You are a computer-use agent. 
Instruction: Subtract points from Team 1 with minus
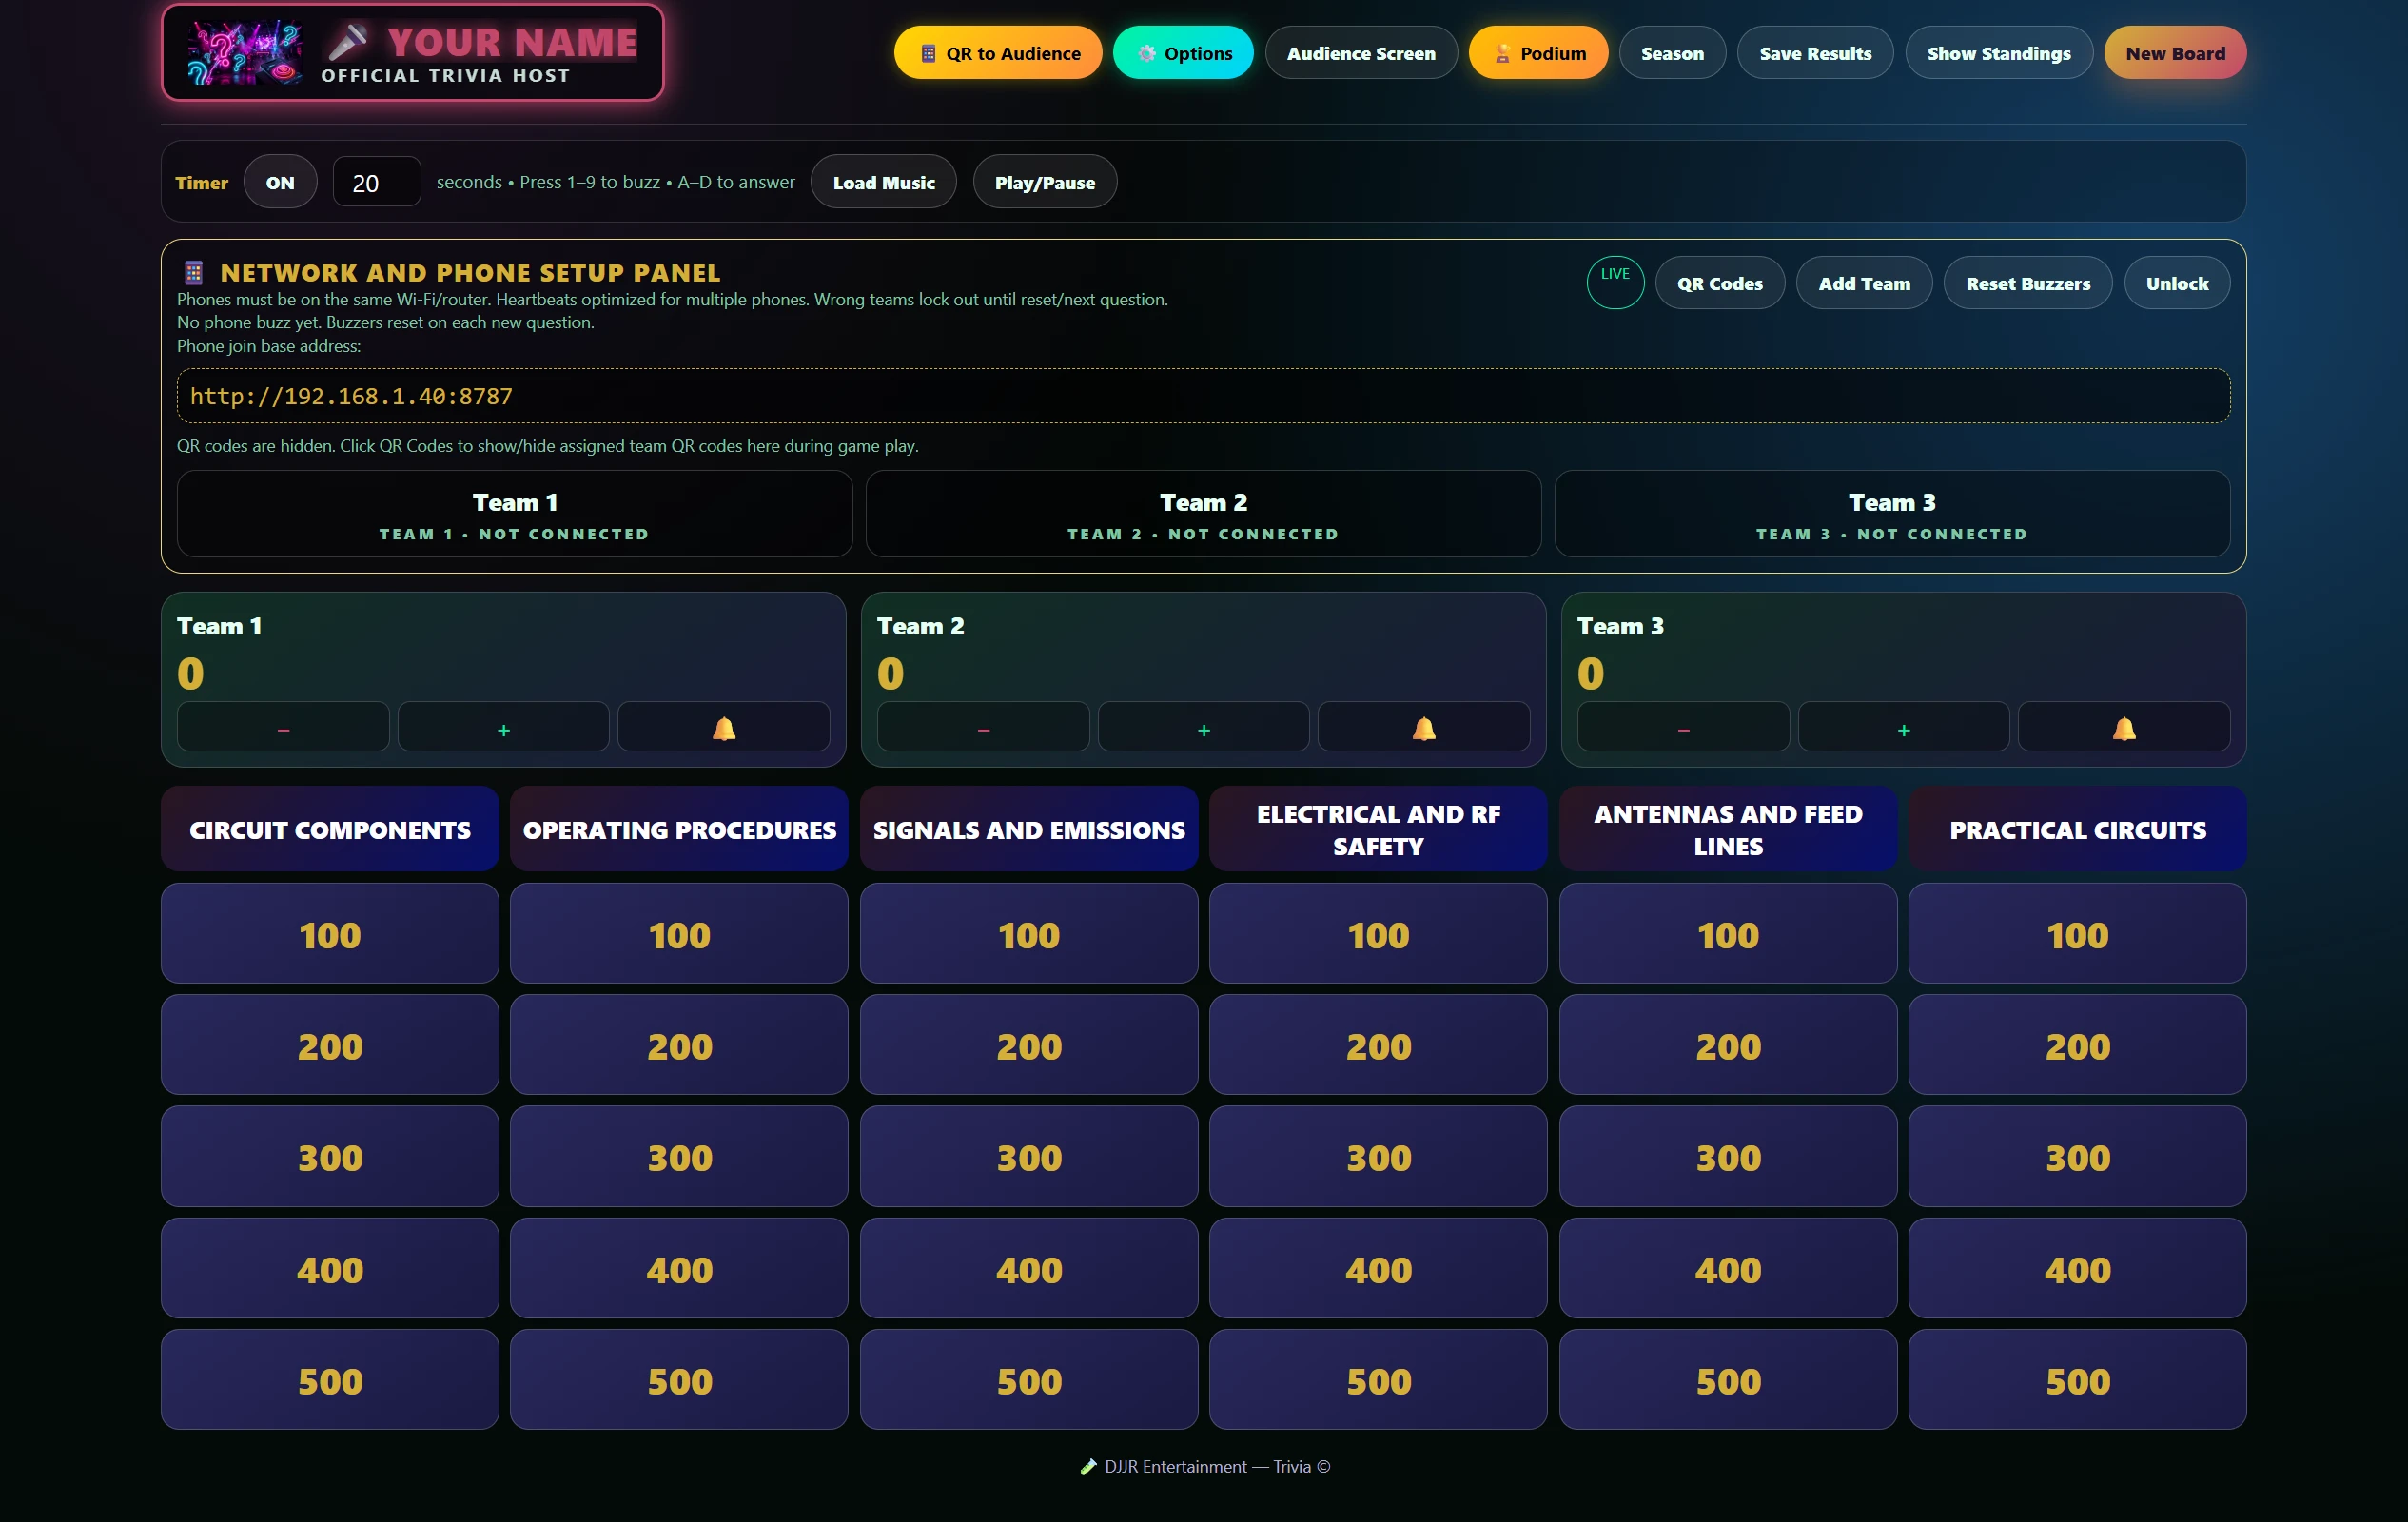(x=283, y=728)
